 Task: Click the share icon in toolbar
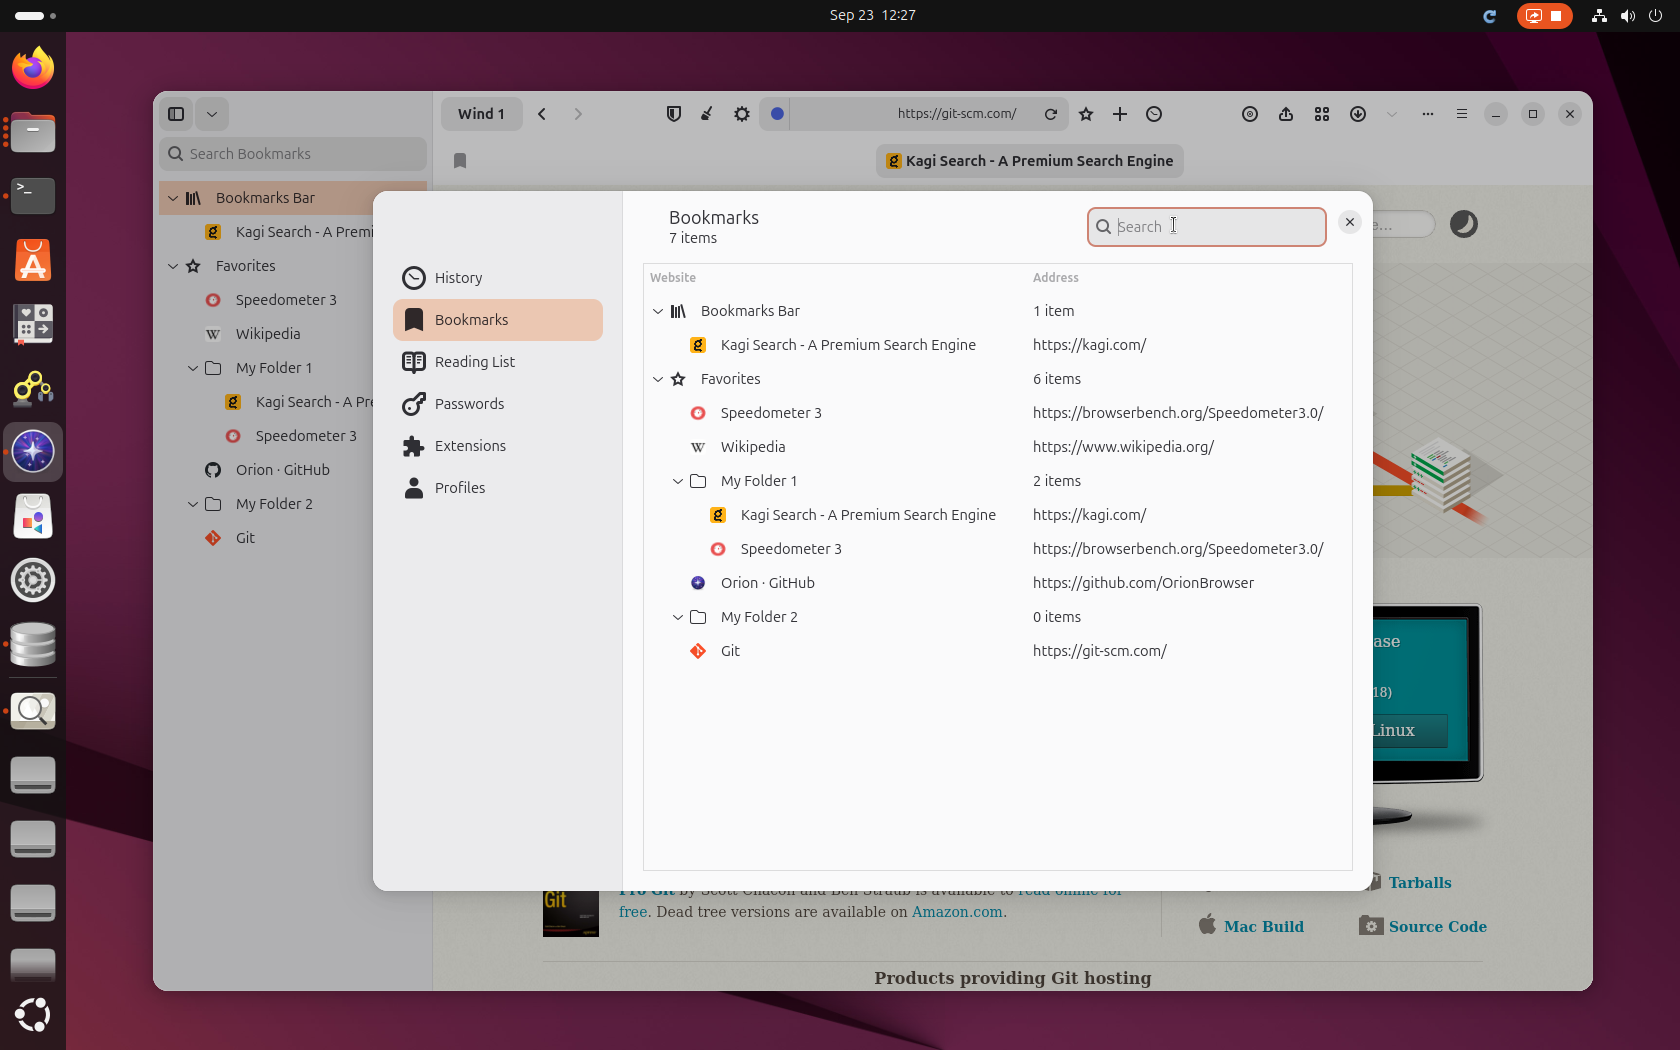click(x=1286, y=114)
